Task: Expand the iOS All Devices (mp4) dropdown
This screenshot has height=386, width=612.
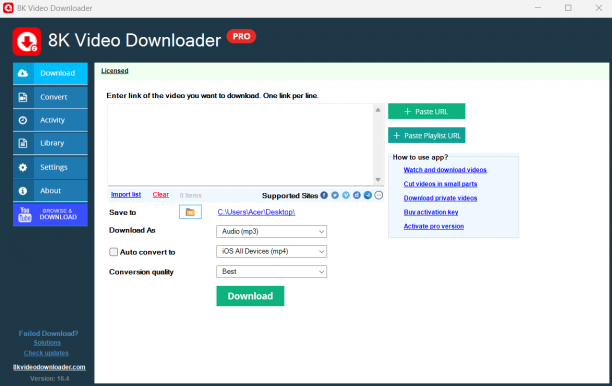Action: point(271,251)
